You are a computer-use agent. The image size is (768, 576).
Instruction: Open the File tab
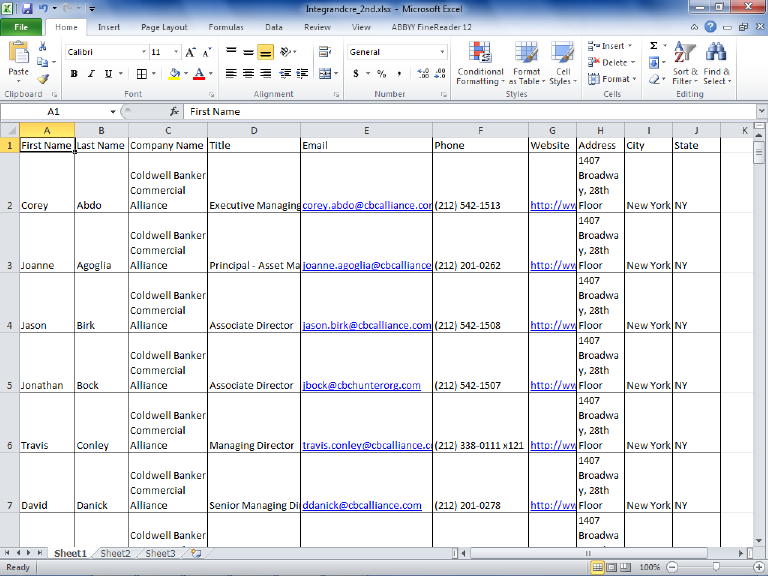pyautogui.click(x=21, y=27)
